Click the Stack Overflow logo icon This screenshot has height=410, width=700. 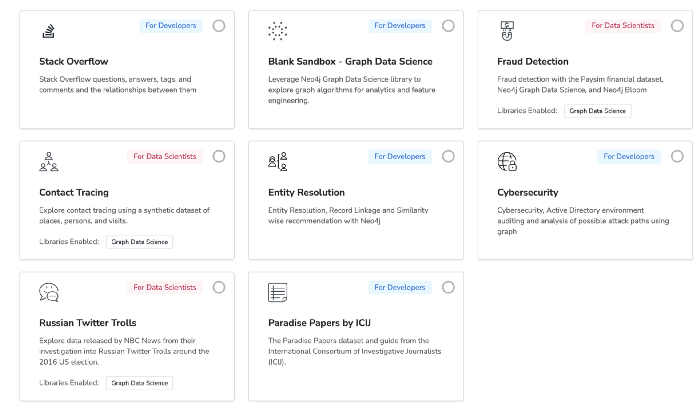[x=49, y=31]
